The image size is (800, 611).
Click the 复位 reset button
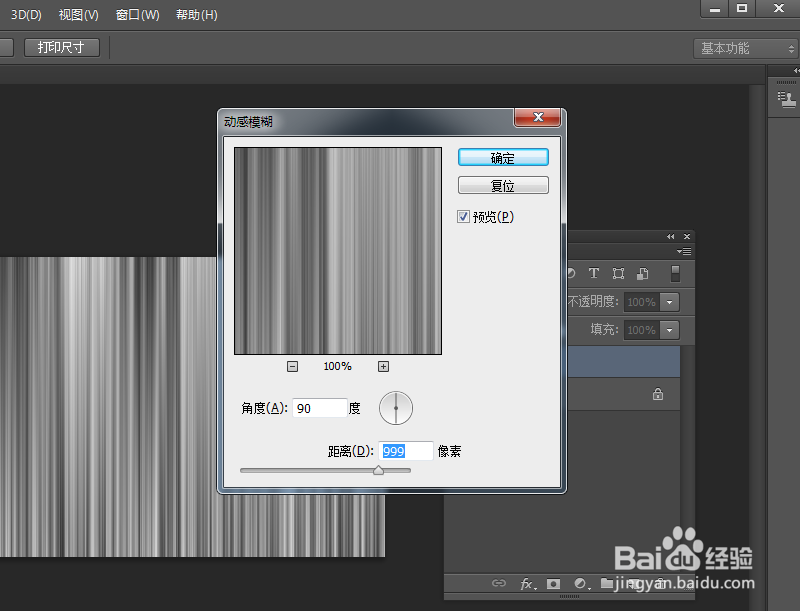click(503, 185)
